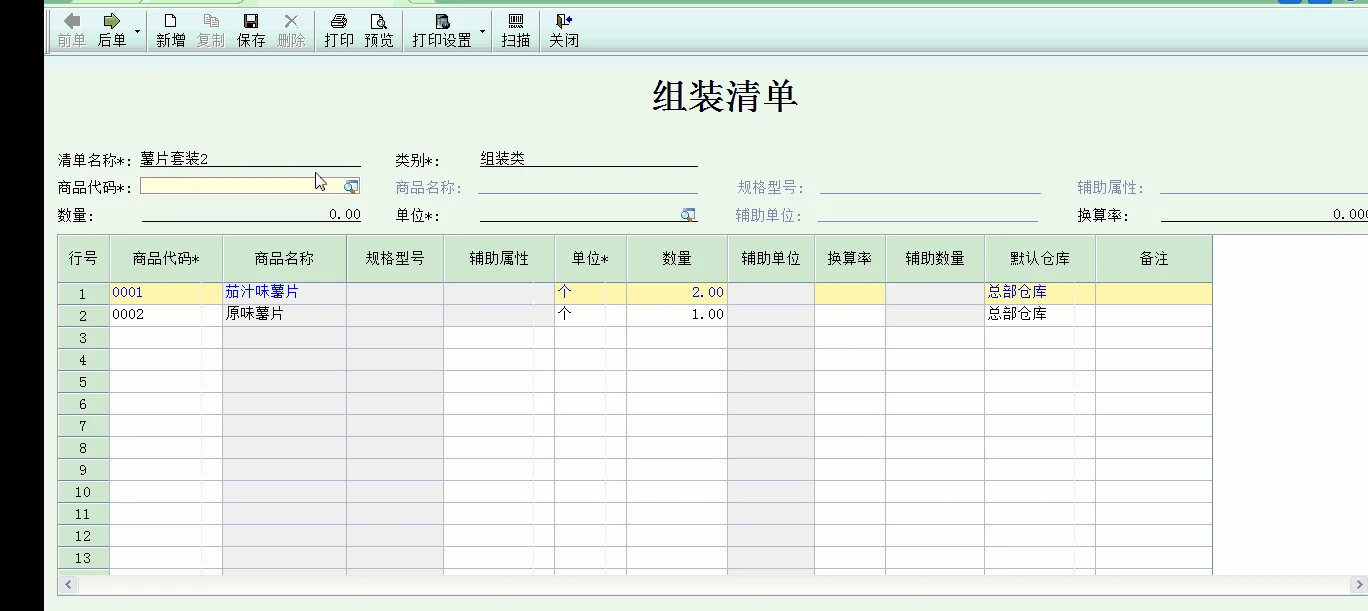Select the unit cell 个 in row 2
Image resolution: width=1368 pixels, height=611 pixels.
[591, 314]
